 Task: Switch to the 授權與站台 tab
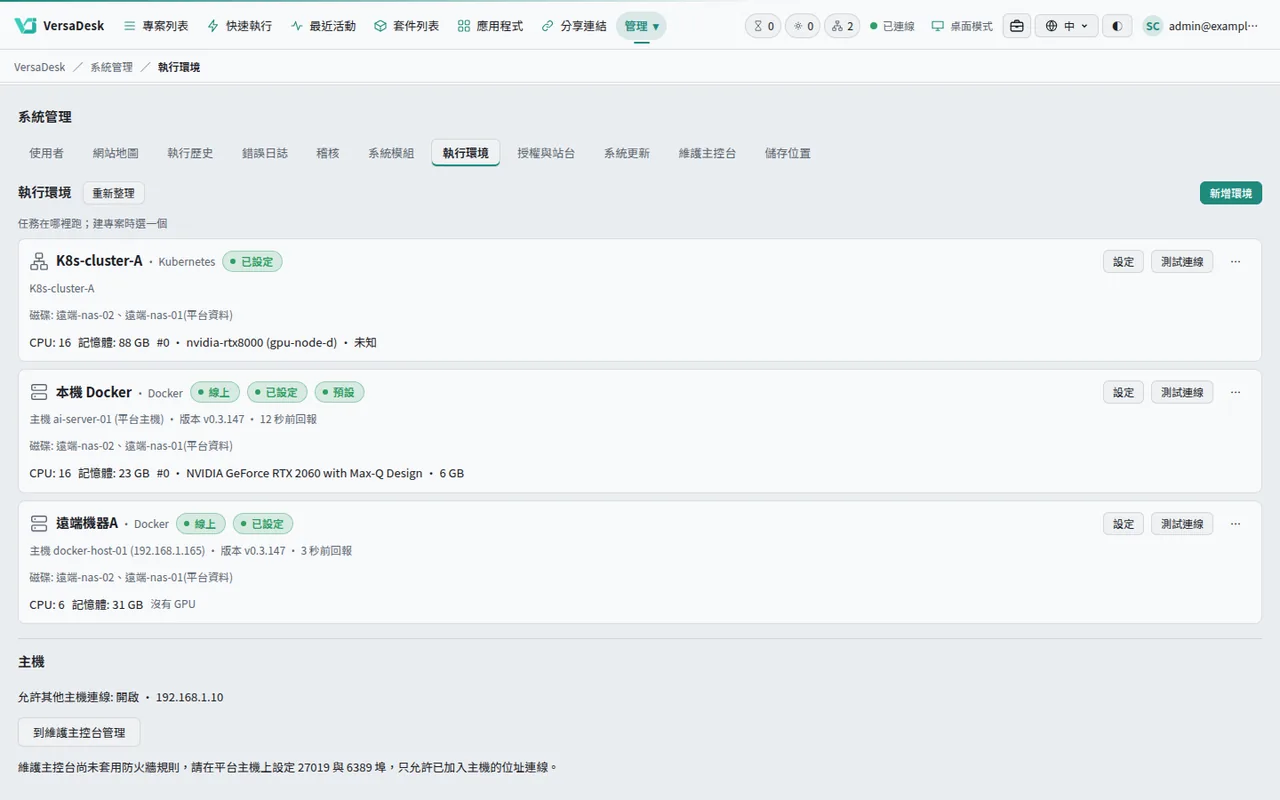click(x=546, y=153)
